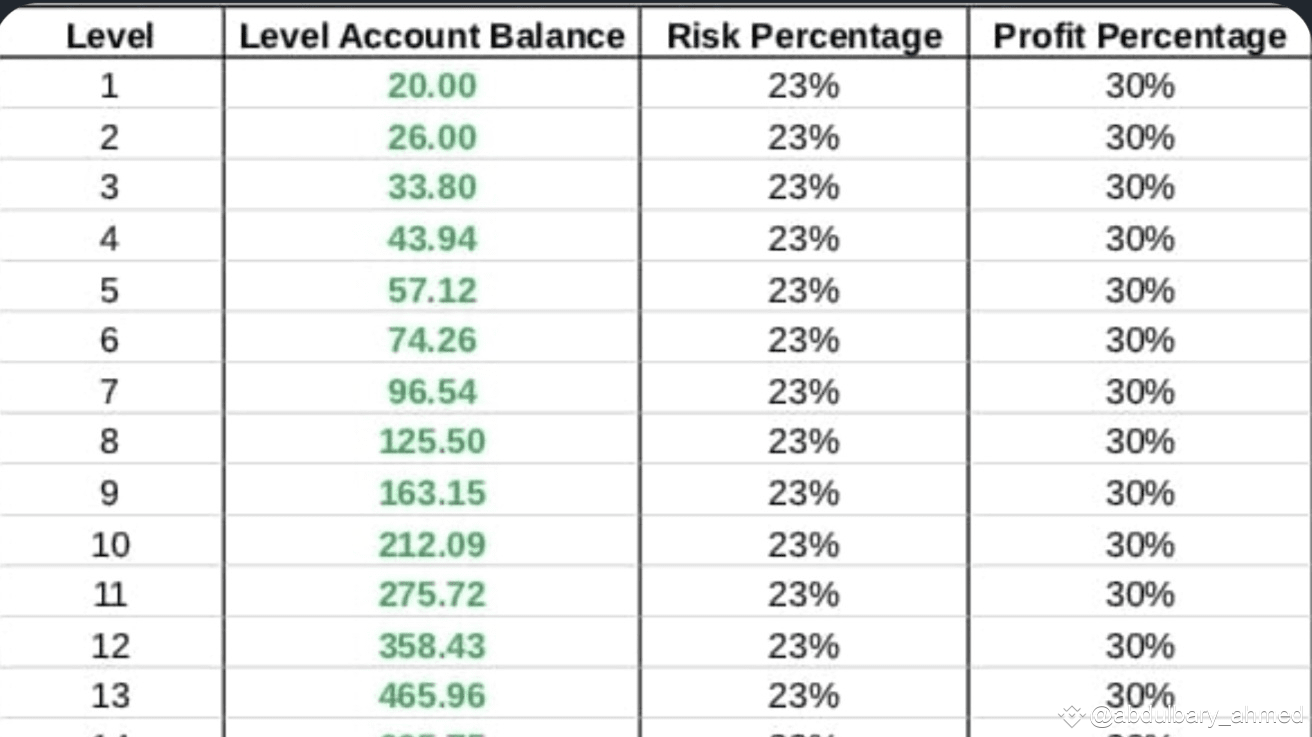This screenshot has height=737, width=1312.
Task: Select the Risk Percentage column header
Action: point(804,36)
